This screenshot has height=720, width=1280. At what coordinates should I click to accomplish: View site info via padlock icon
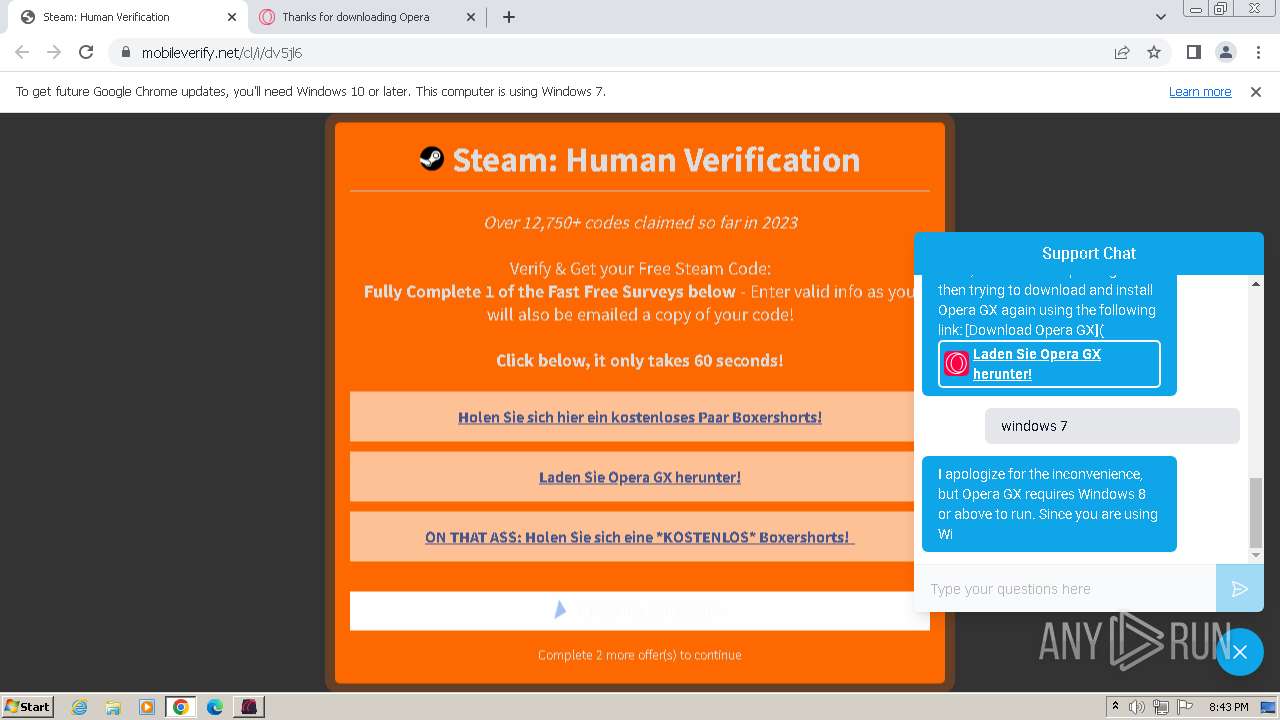coord(125,52)
